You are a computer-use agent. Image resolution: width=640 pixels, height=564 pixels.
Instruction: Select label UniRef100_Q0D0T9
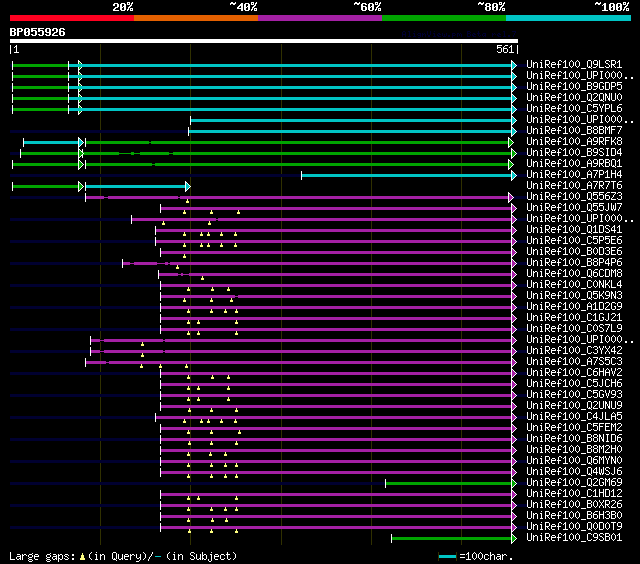pyautogui.click(x=574, y=527)
